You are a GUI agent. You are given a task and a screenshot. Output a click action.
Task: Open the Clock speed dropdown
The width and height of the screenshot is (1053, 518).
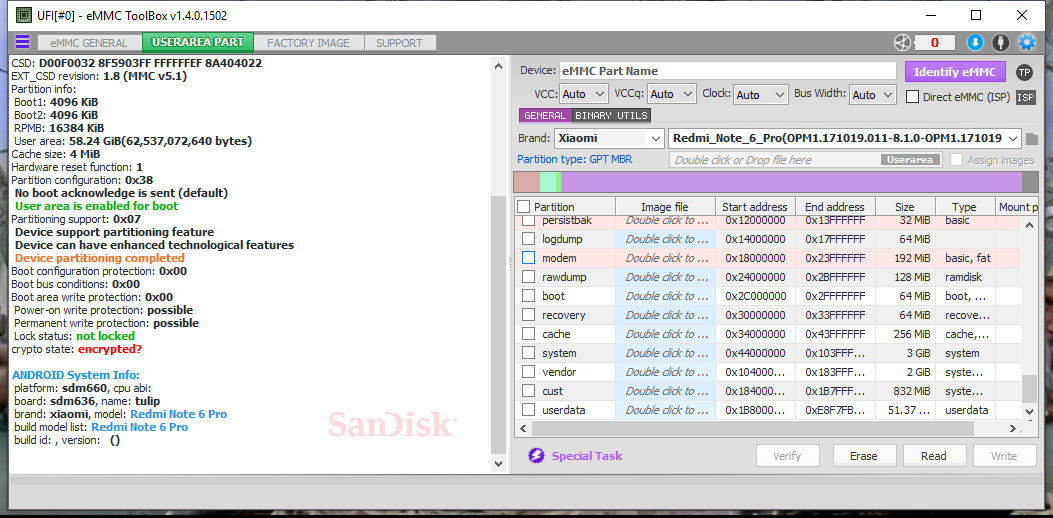(760, 95)
